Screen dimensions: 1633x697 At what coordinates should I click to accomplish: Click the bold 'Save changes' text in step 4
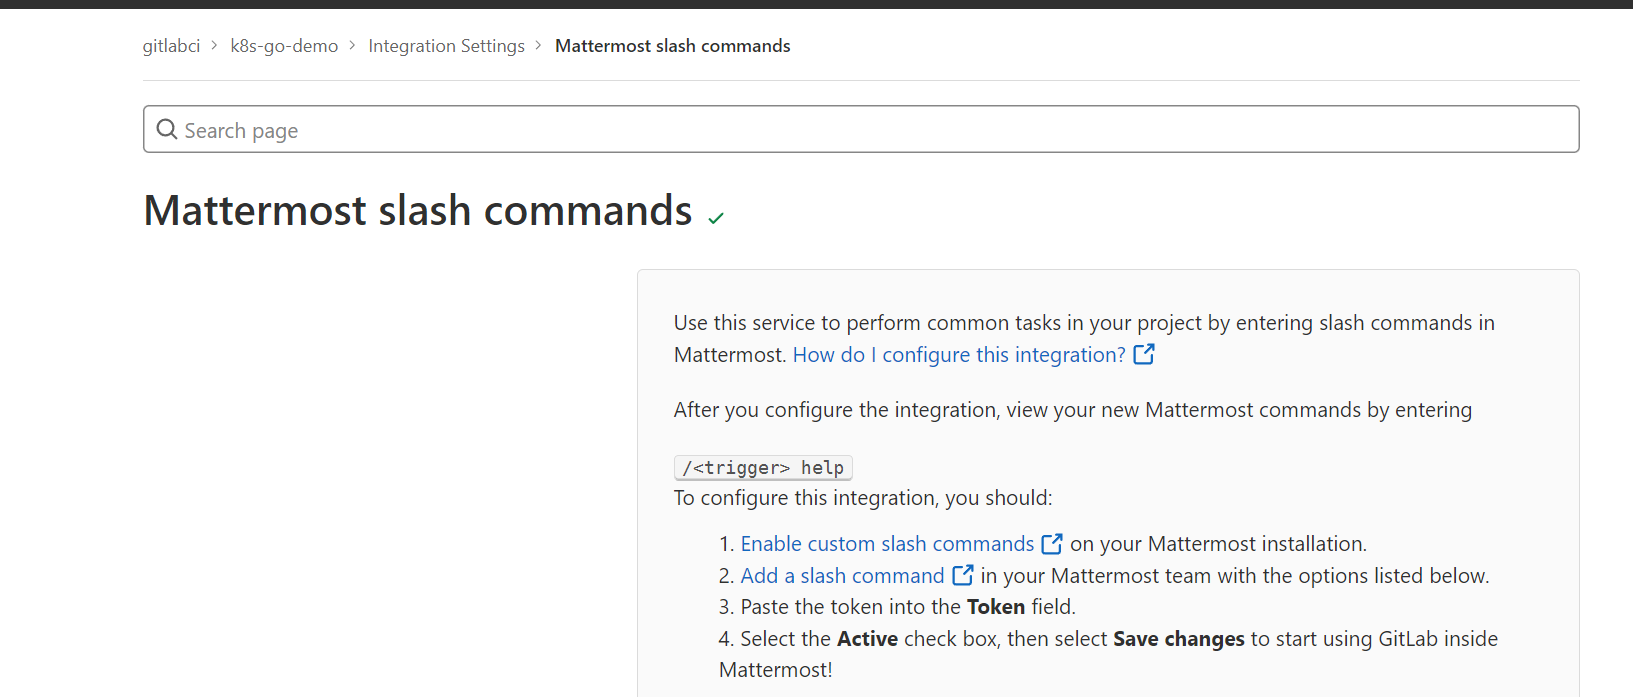pyautogui.click(x=1179, y=639)
